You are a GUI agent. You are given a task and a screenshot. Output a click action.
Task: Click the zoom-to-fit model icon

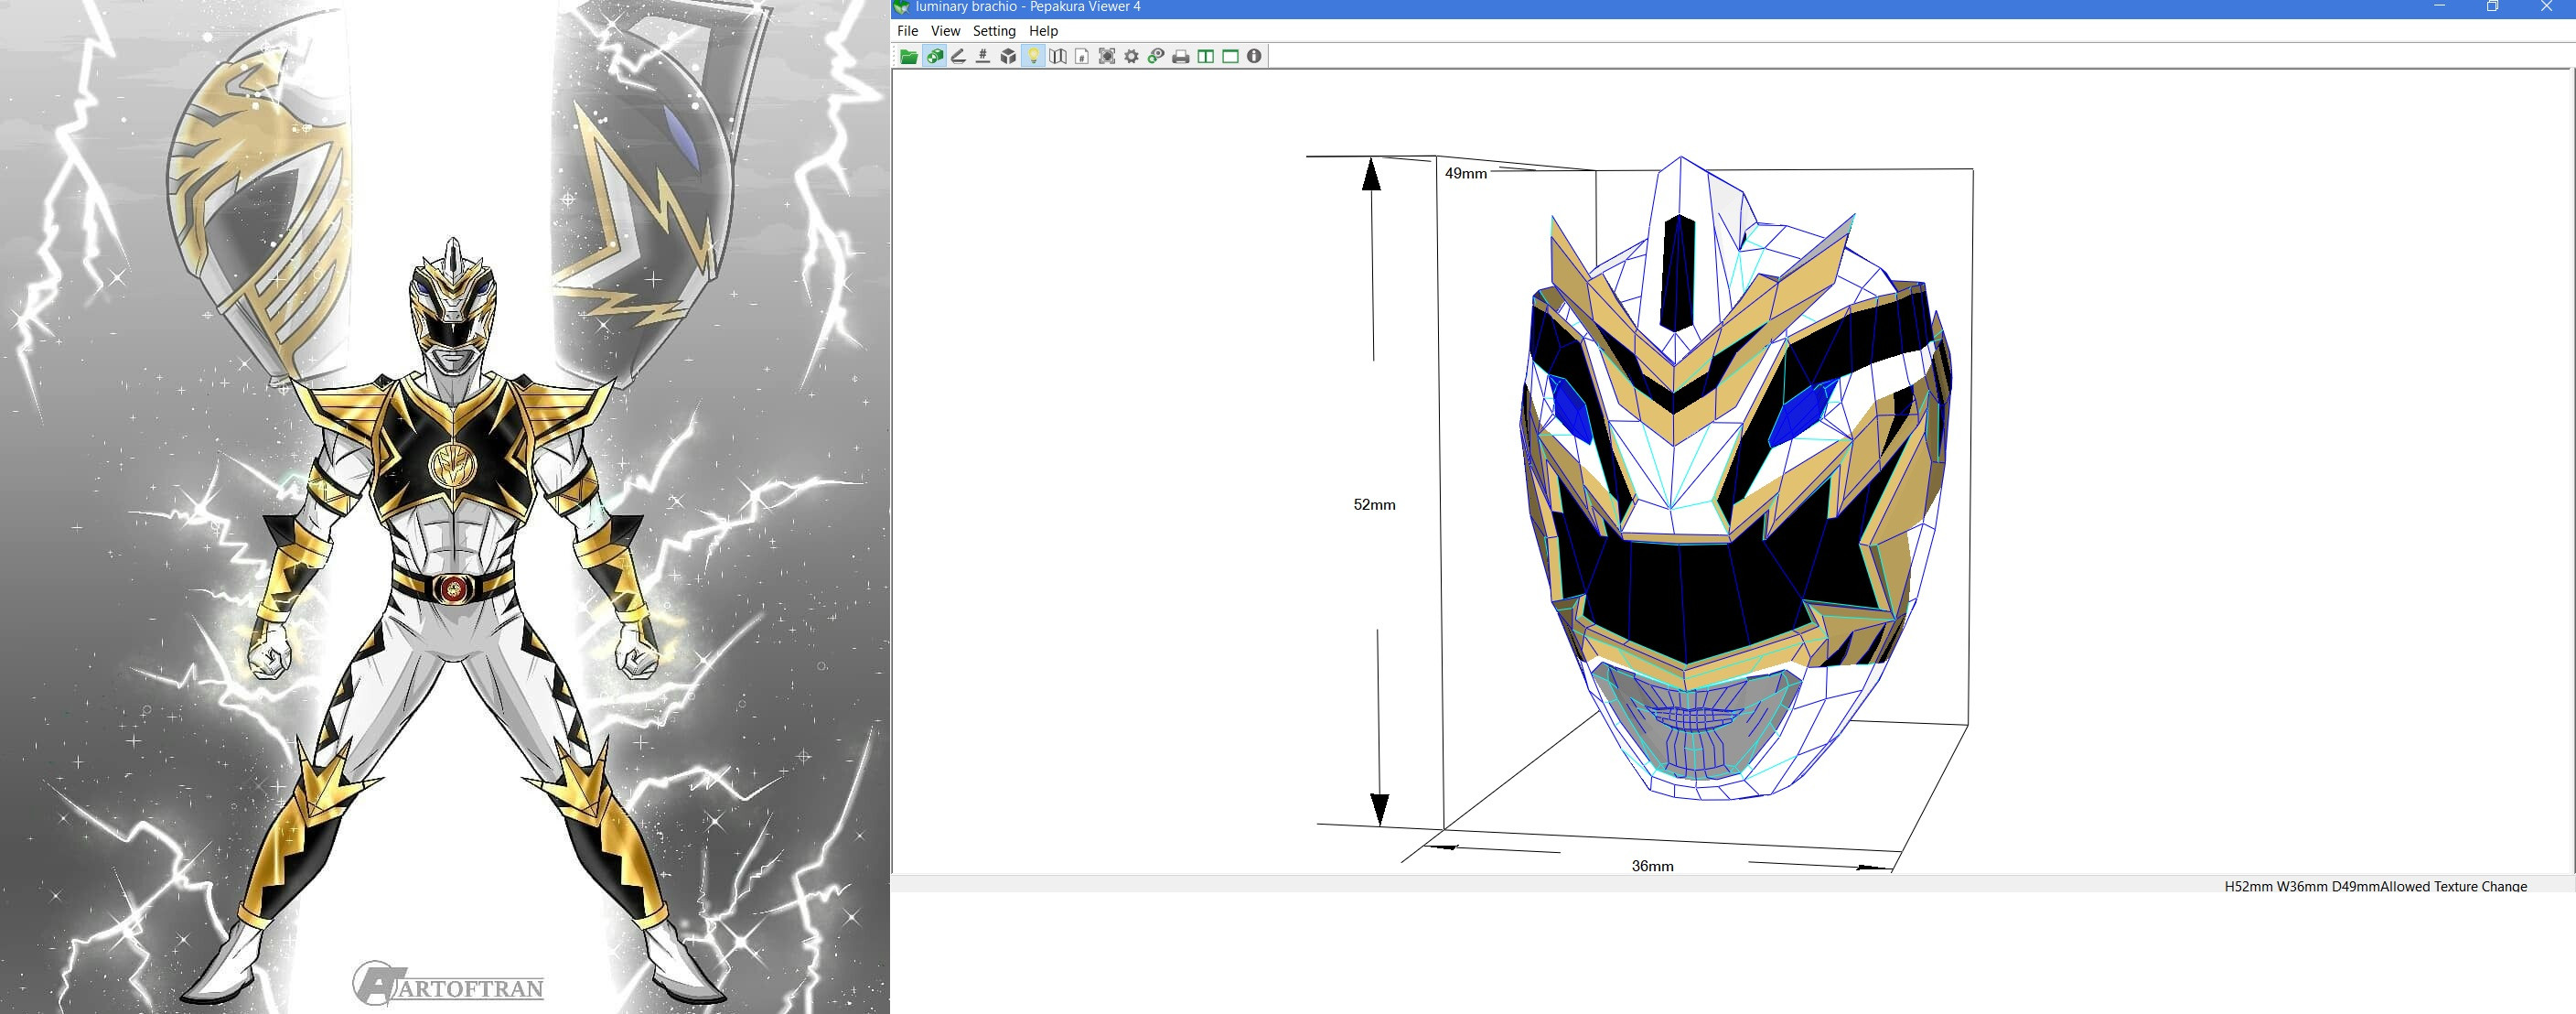click(1107, 57)
